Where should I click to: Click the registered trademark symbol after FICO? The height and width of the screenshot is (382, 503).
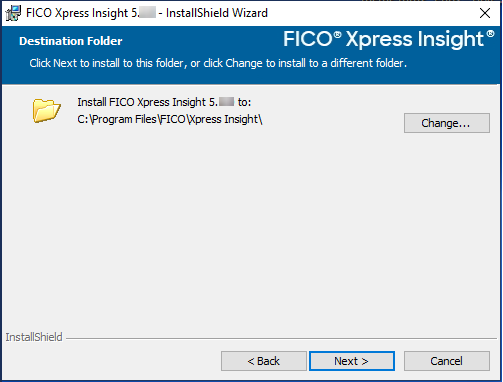(338, 35)
